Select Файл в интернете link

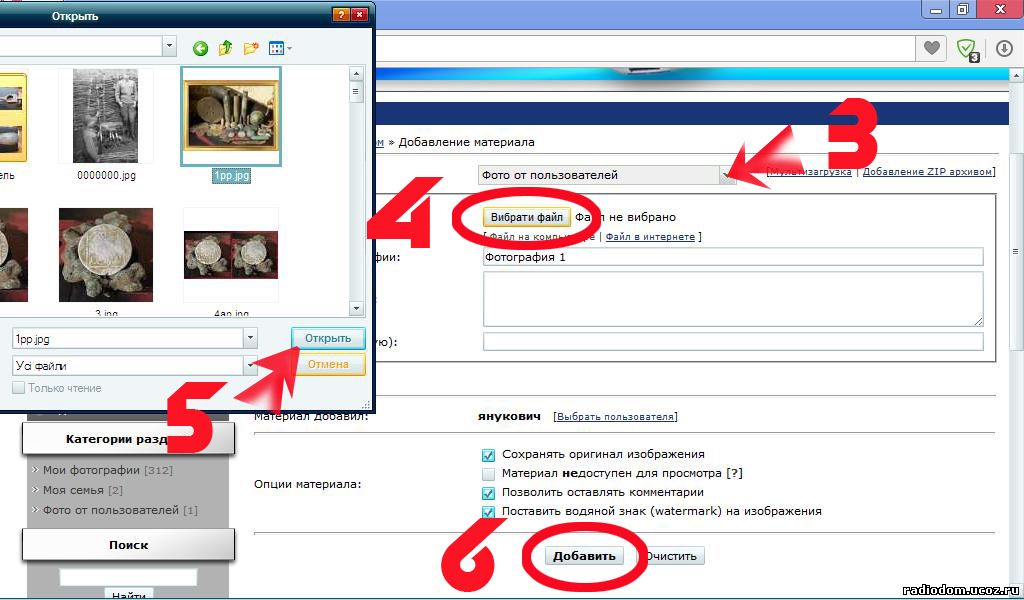pyautogui.click(x=650, y=237)
